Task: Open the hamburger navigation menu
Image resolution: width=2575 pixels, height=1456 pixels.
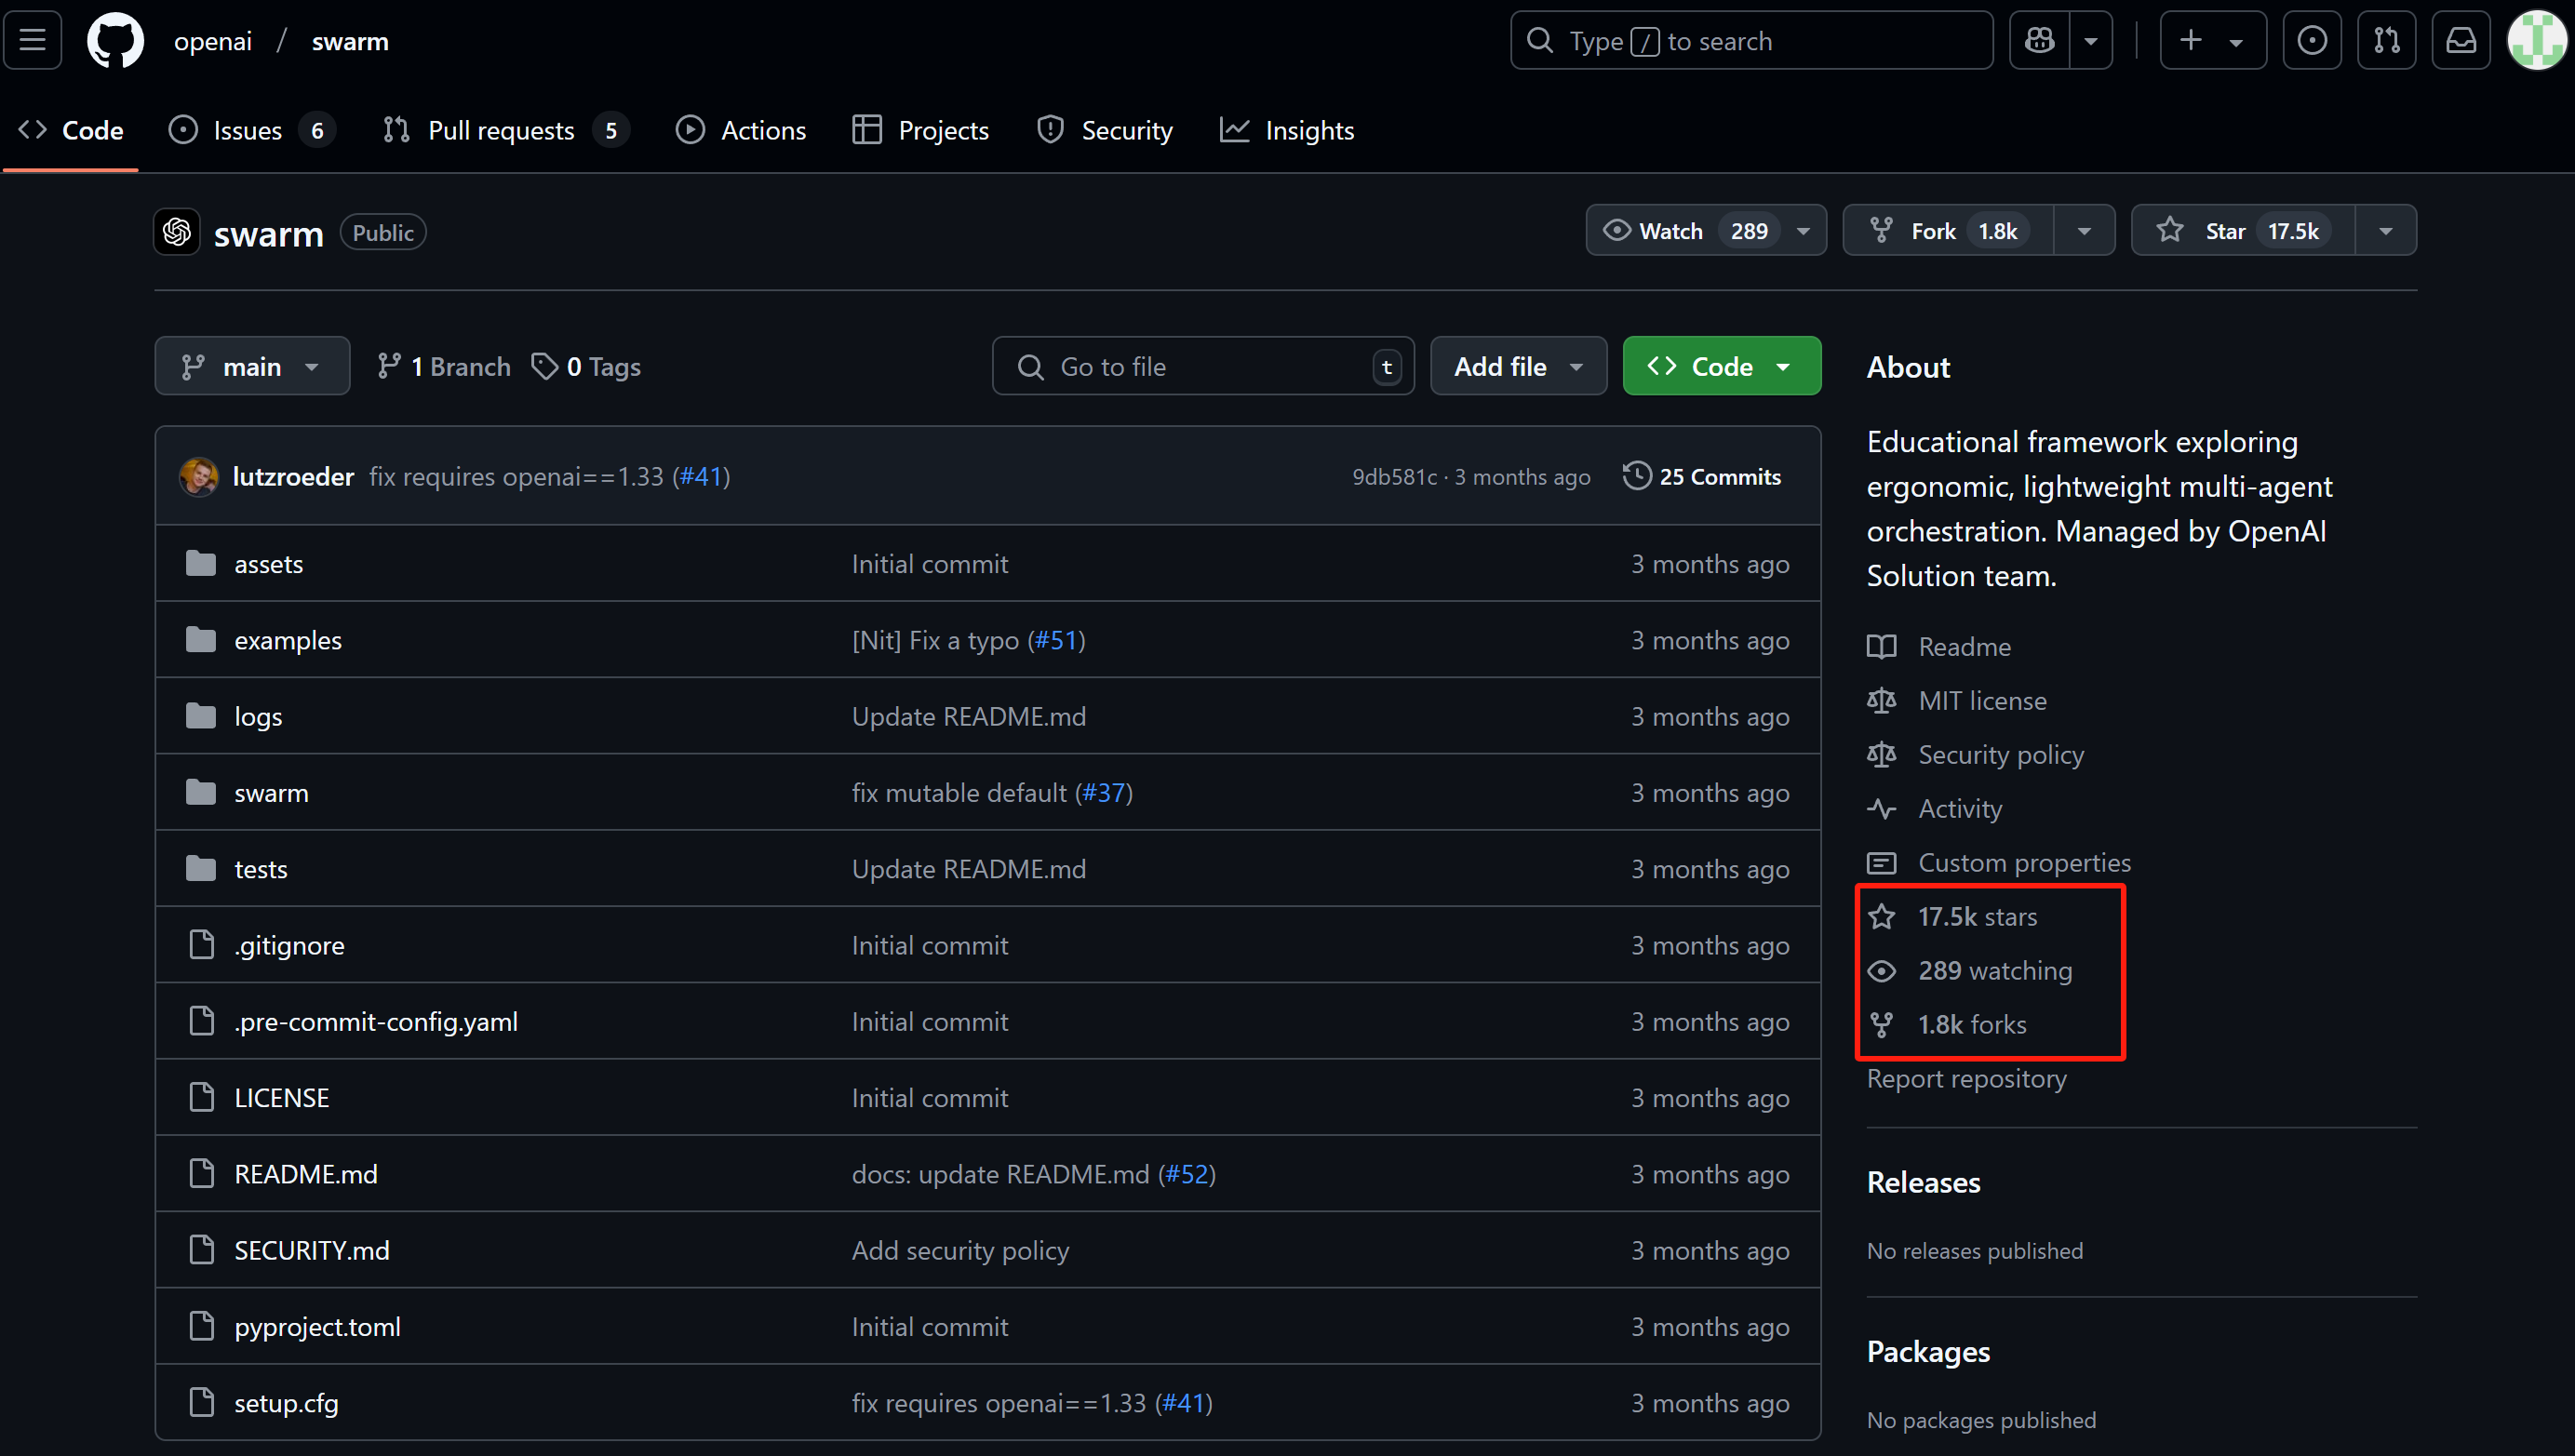Action: point(33,40)
